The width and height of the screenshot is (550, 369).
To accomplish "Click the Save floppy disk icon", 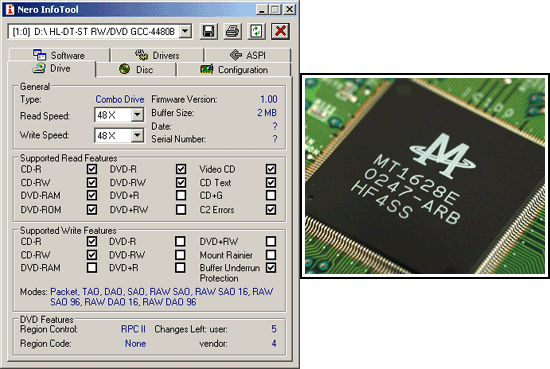I will point(209,32).
